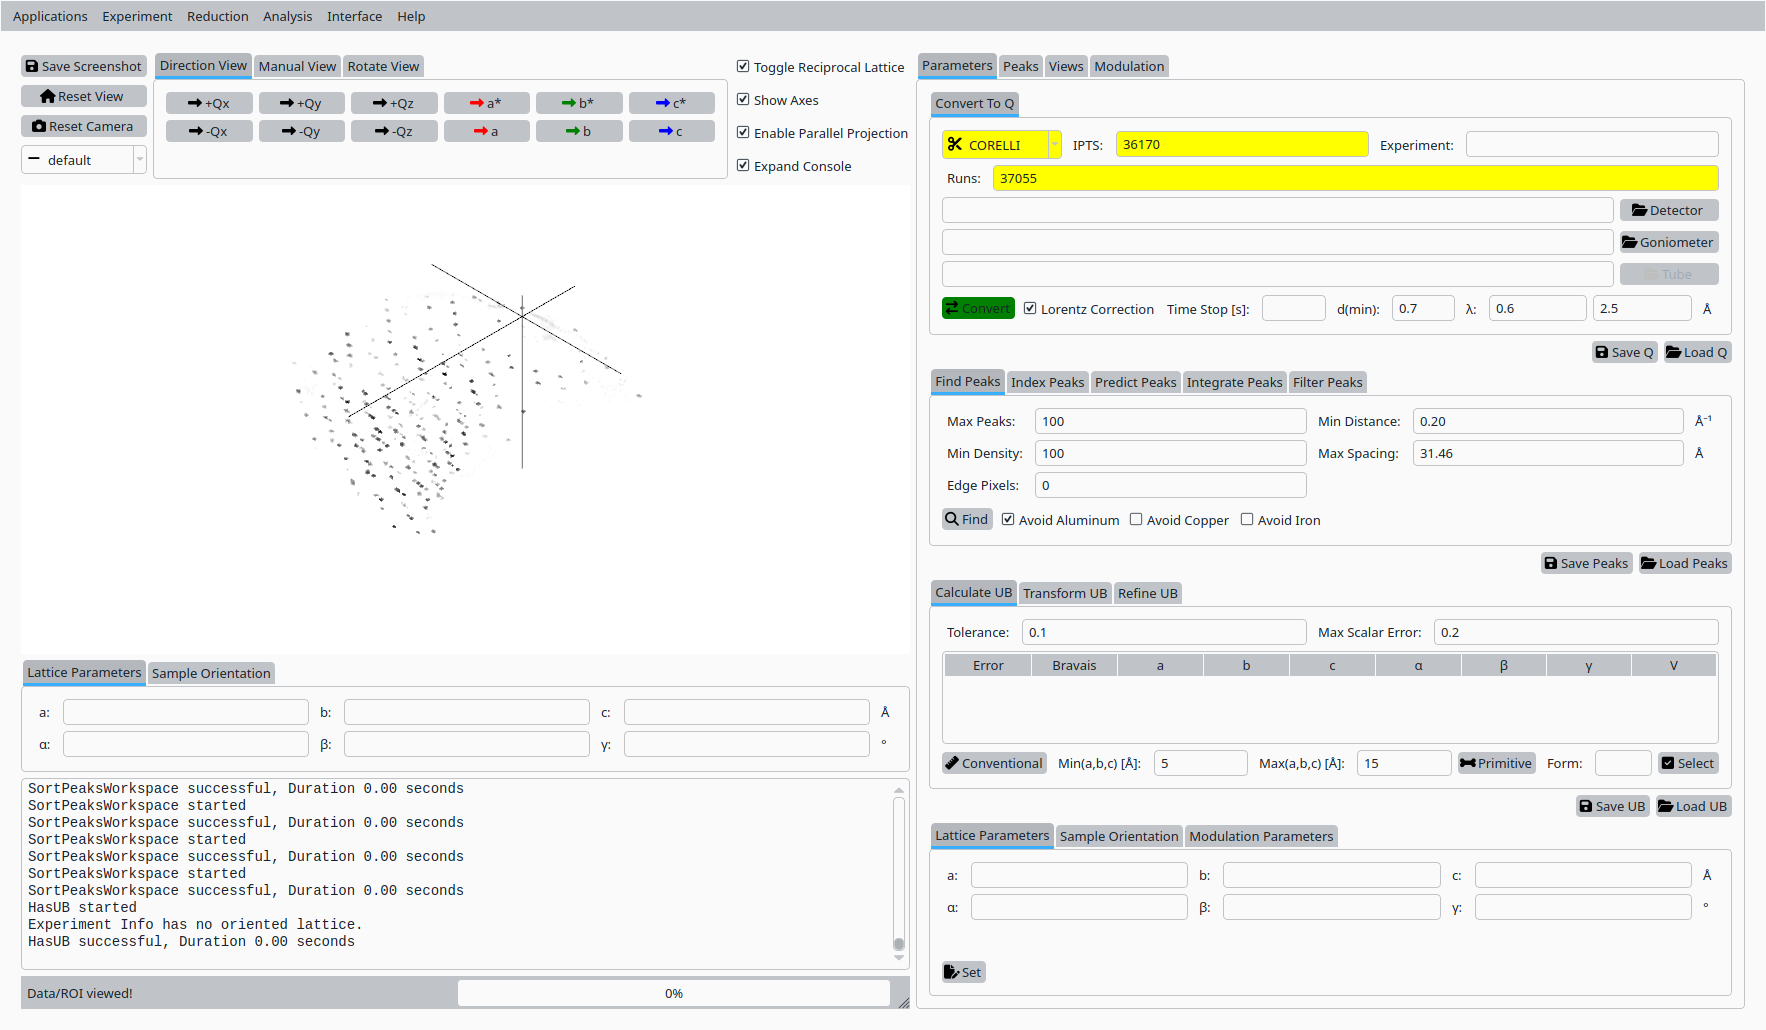Click the Save Screenshot button

(84, 66)
